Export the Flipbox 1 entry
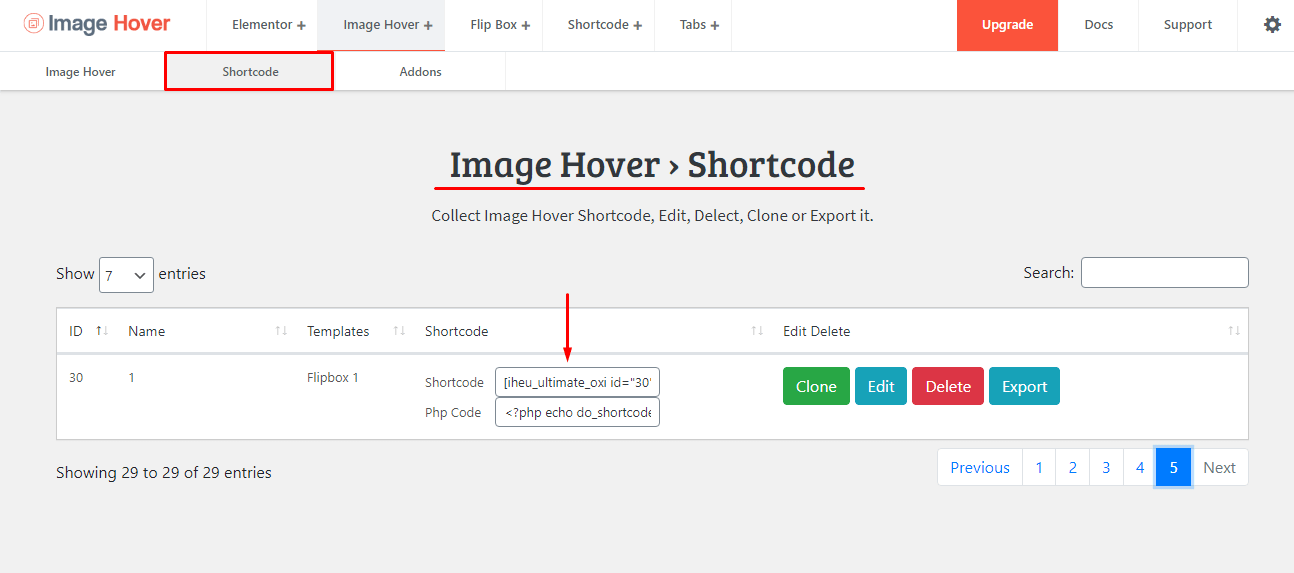 [1024, 386]
